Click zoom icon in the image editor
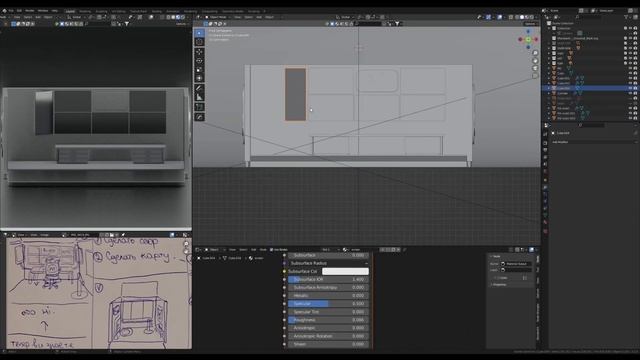This screenshot has width=640, height=360. (x=187, y=244)
